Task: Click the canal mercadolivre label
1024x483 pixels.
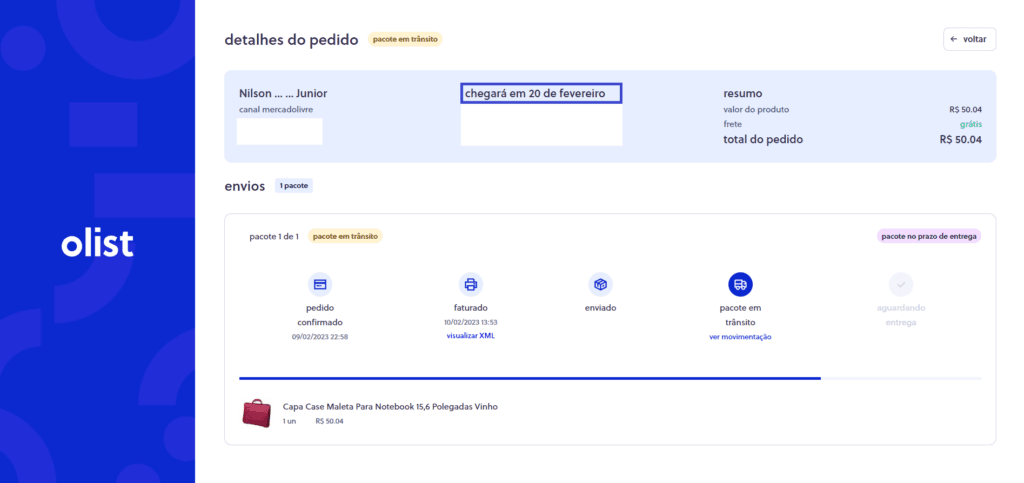Action: pyautogui.click(x=276, y=110)
